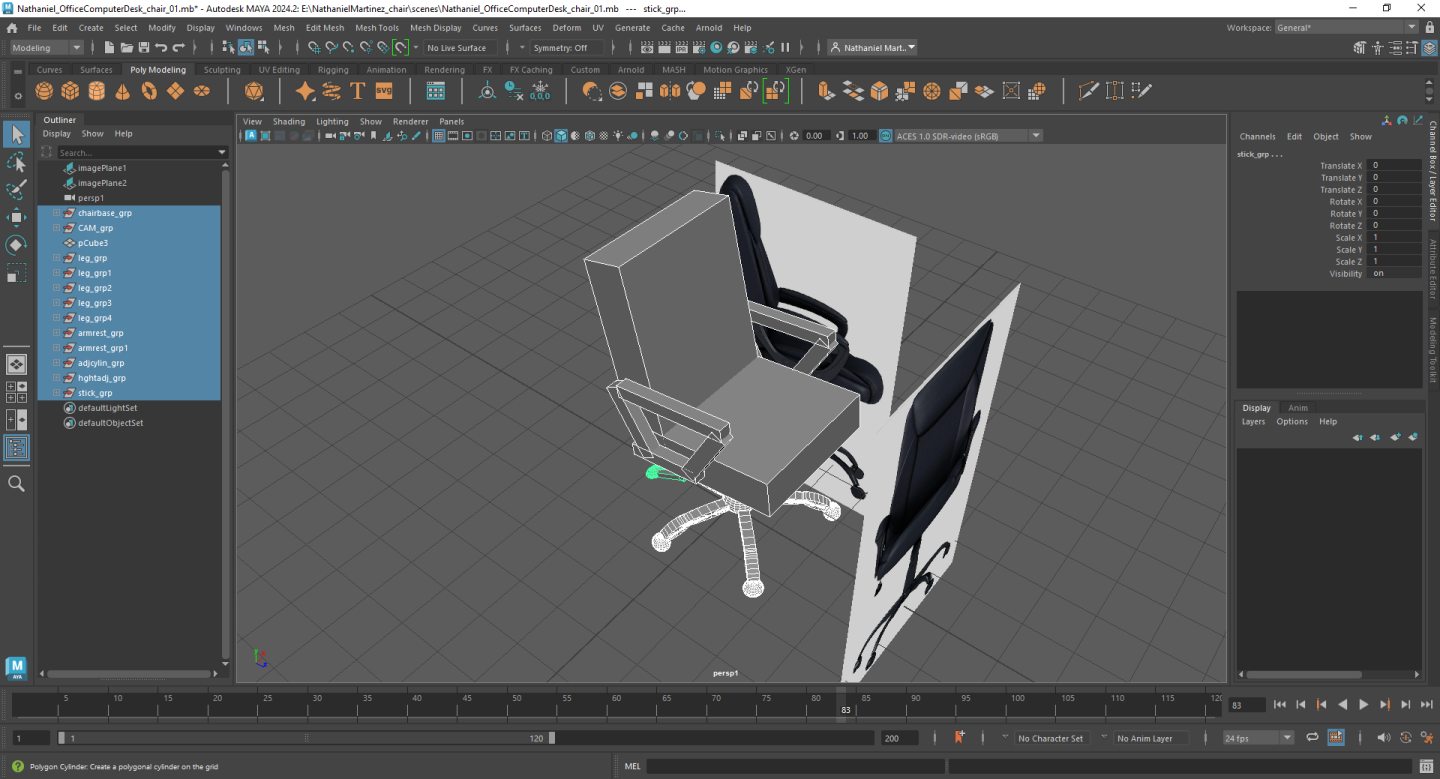Open the Channels menu in Channel Box
Viewport: 1440px width, 779px height.
tap(1257, 137)
